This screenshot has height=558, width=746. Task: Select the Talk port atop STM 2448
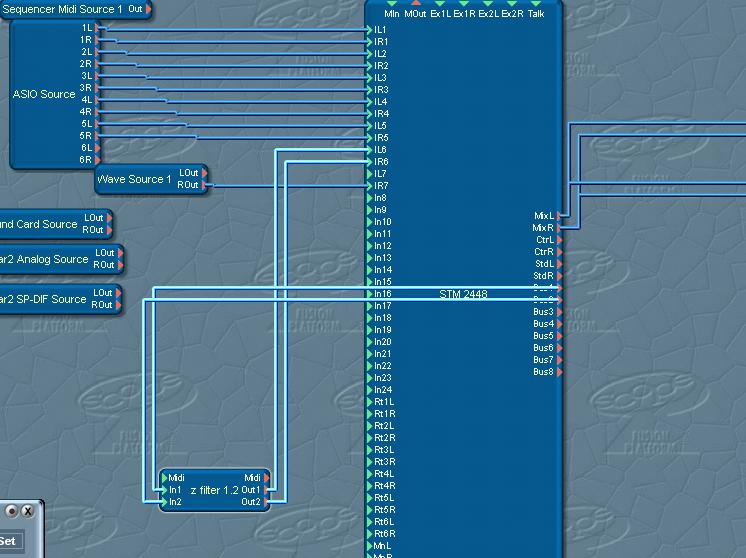click(536, 4)
